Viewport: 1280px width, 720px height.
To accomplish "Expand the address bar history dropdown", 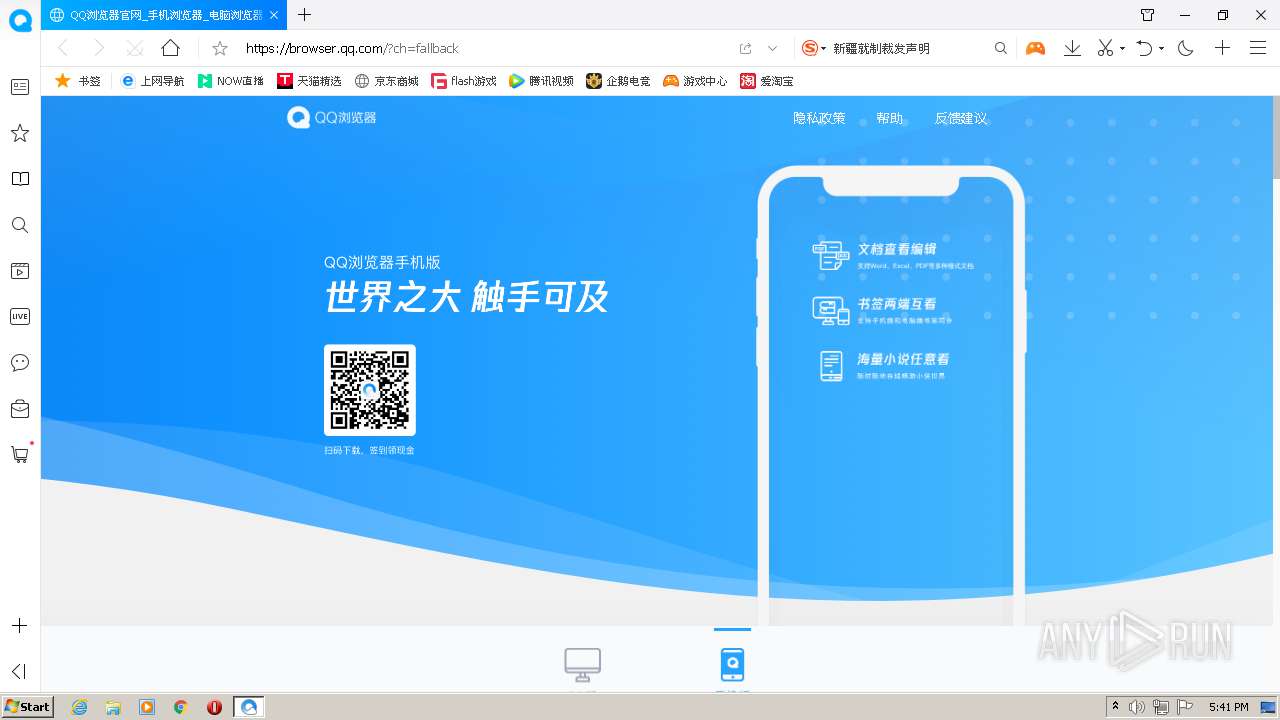I will point(772,48).
